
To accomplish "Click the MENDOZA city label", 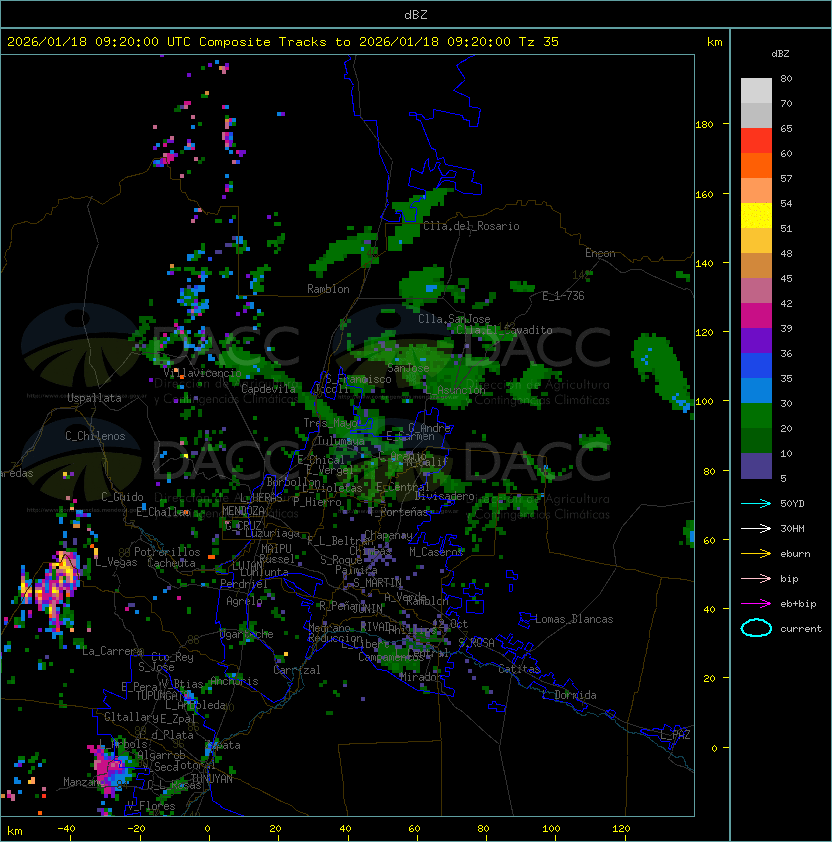I will 243,510.
